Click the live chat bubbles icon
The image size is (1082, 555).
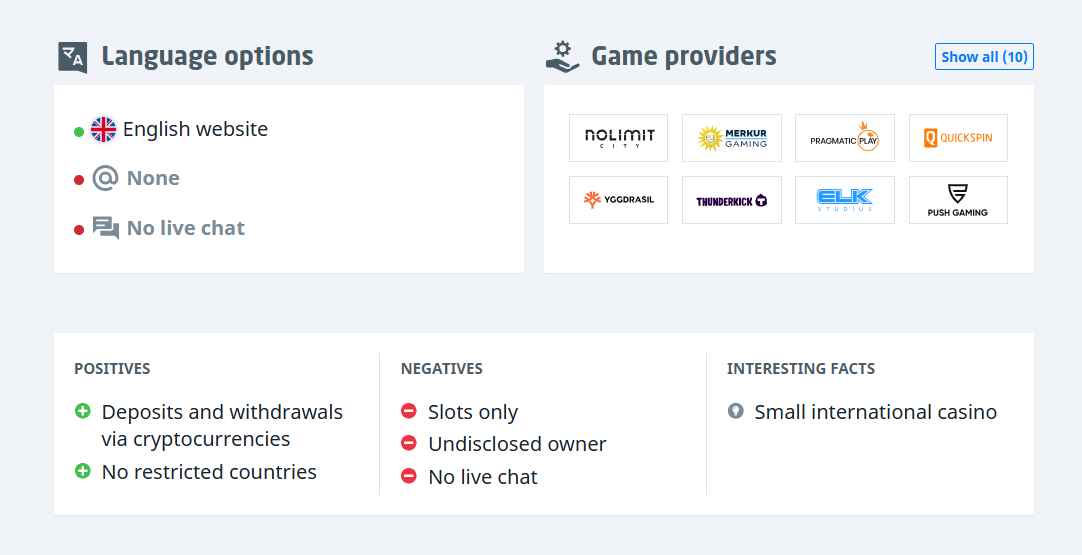(x=106, y=228)
